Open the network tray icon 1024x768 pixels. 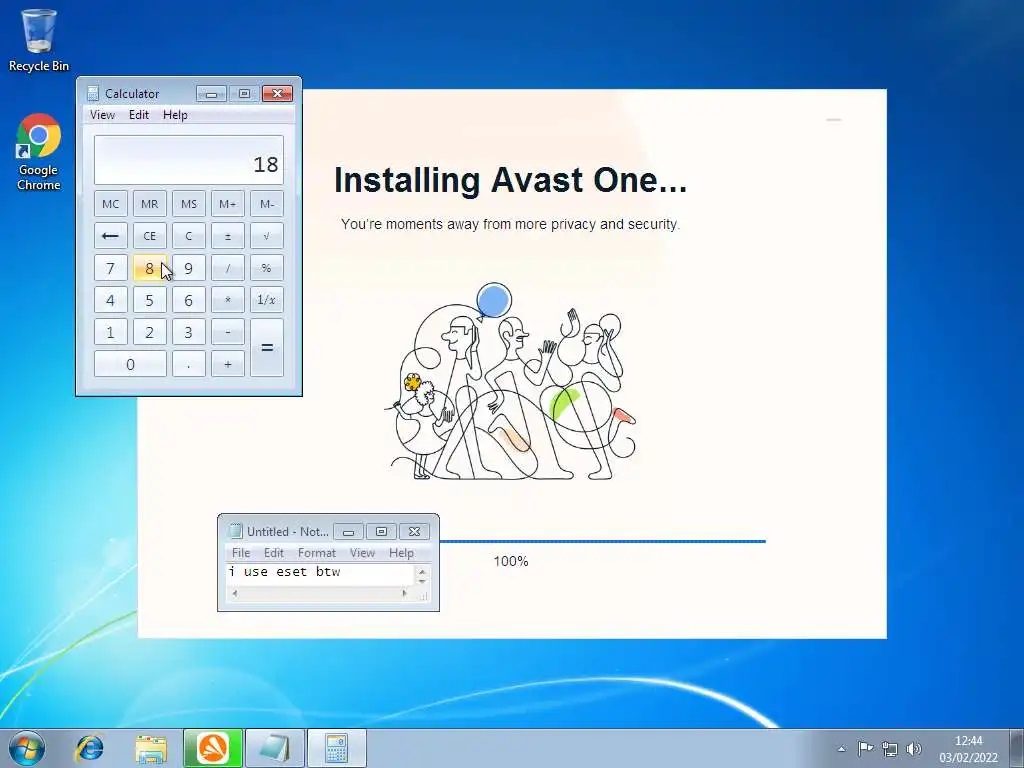click(x=889, y=748)
